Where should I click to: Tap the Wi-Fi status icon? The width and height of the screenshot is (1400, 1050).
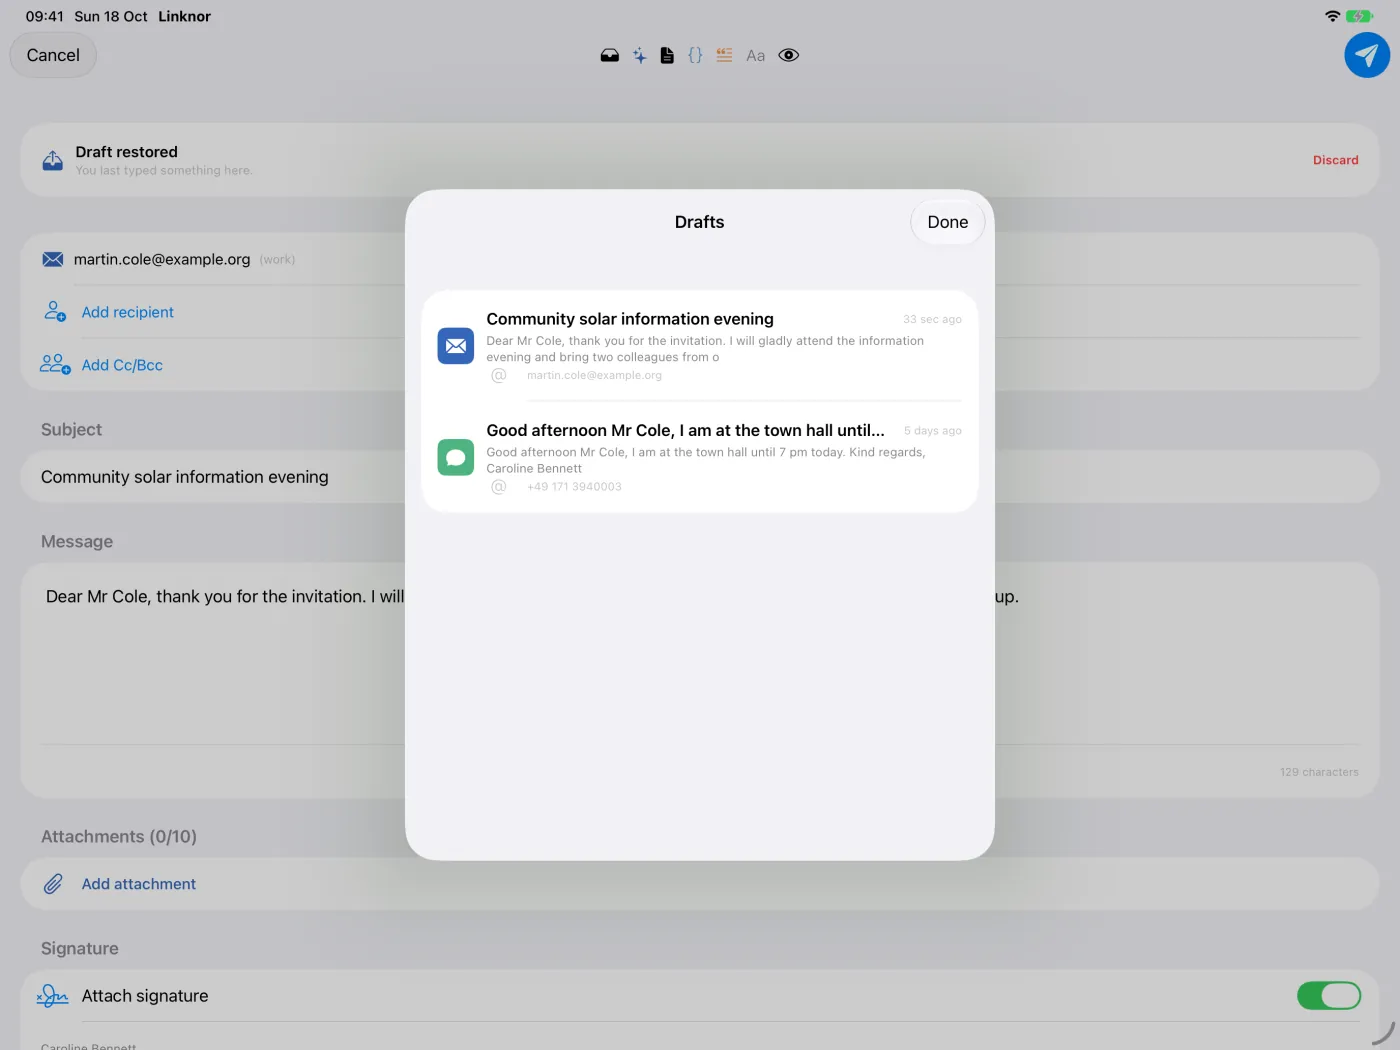pyautogui.click(x=1332, y=16)
